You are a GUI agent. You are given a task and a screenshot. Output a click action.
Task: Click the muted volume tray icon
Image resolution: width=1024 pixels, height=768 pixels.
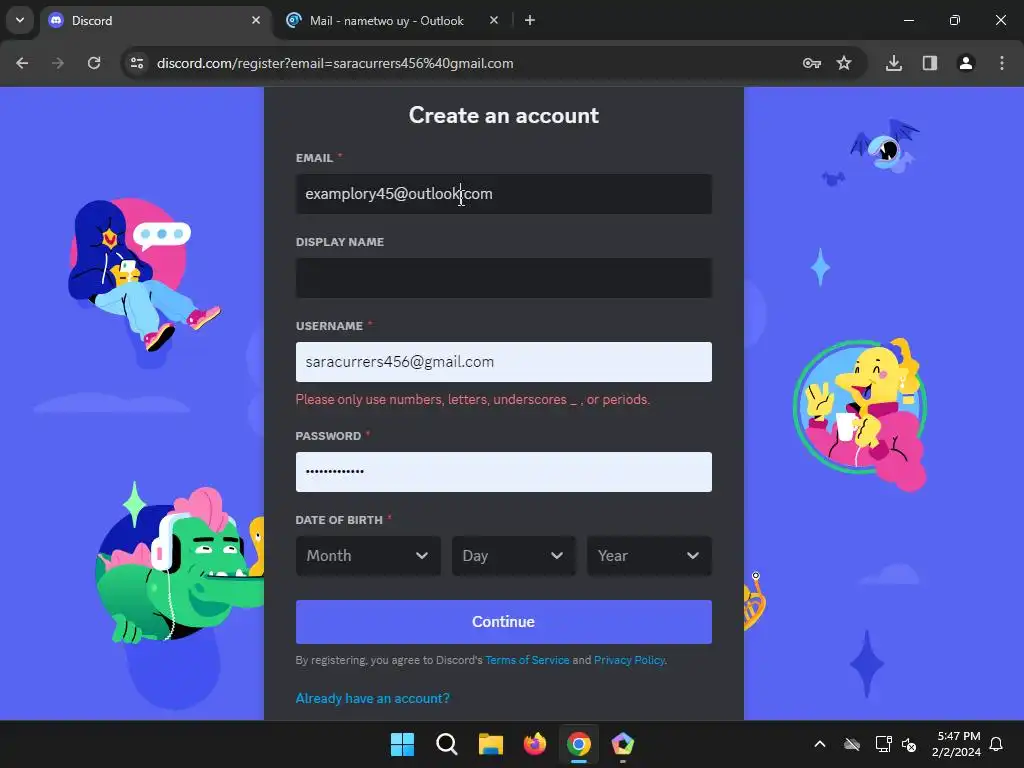[909, 744]
